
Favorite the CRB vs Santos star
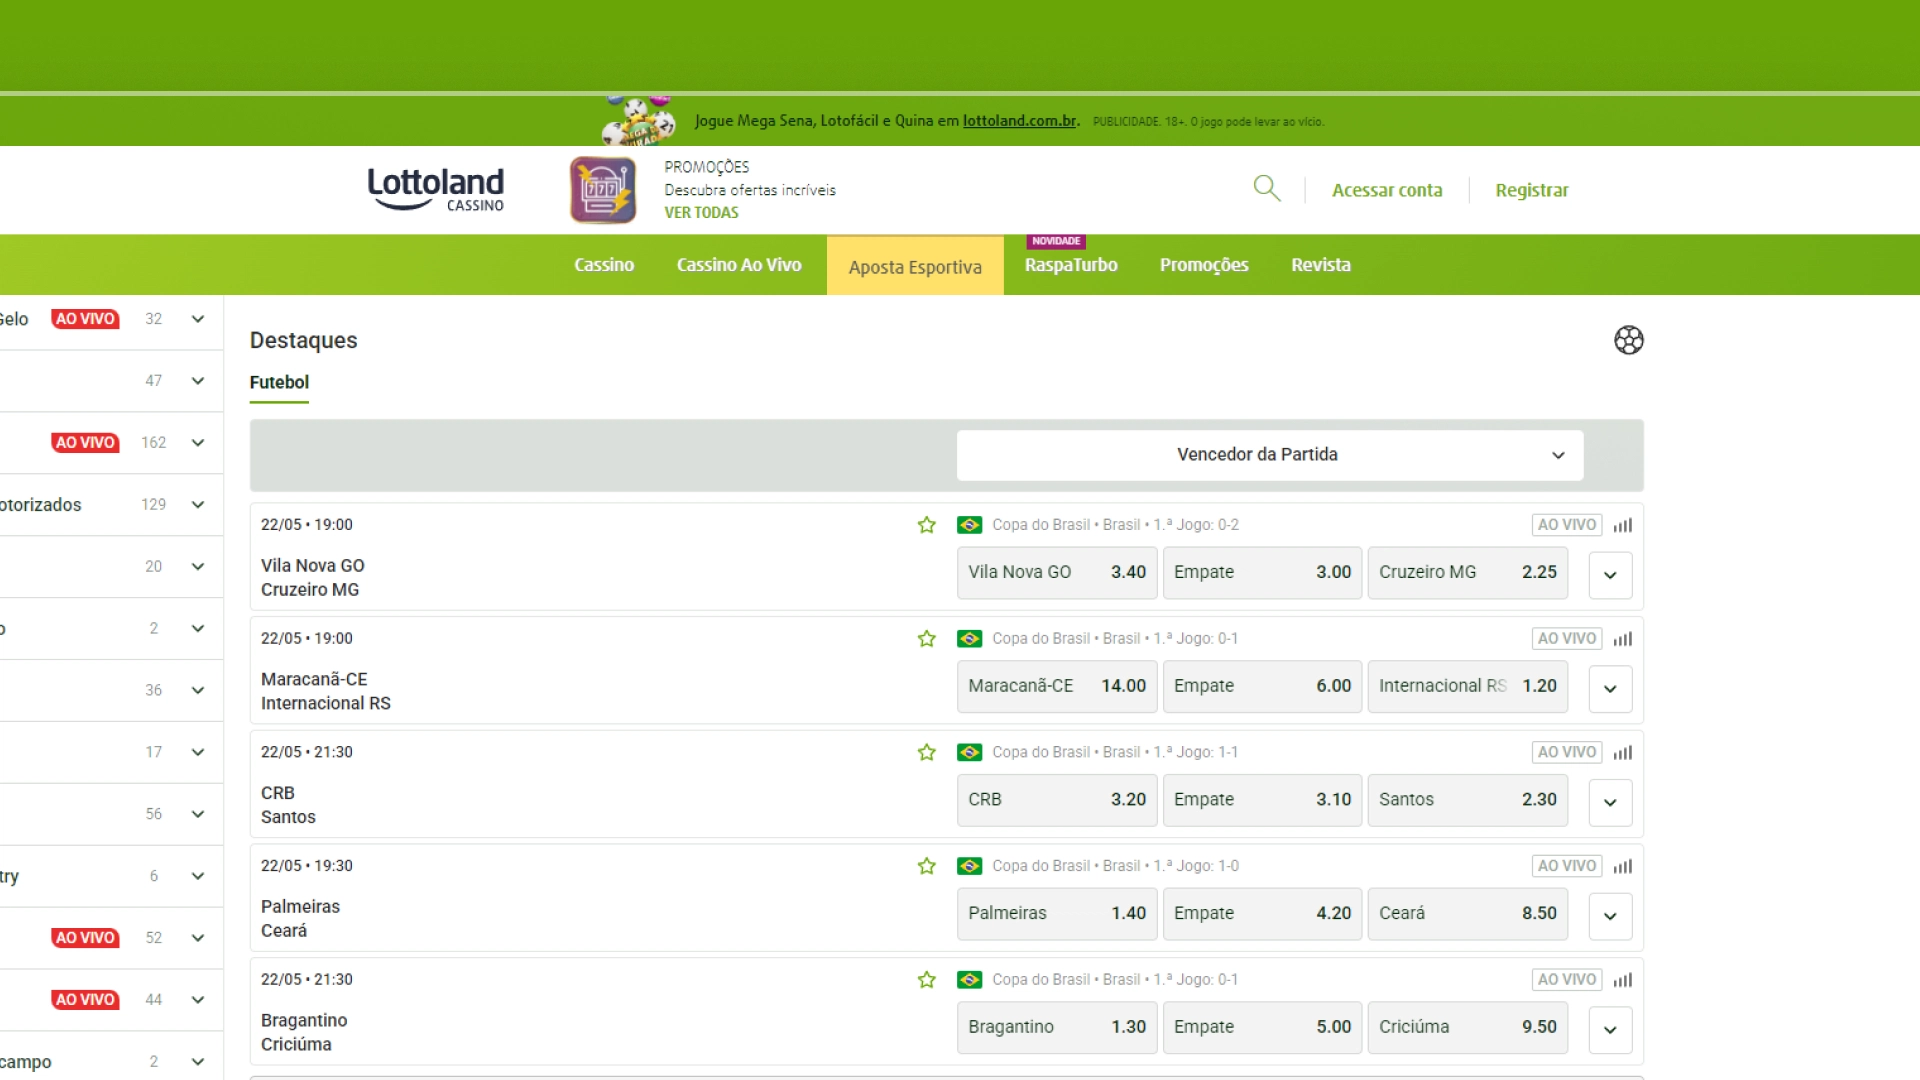pos(926,752)
